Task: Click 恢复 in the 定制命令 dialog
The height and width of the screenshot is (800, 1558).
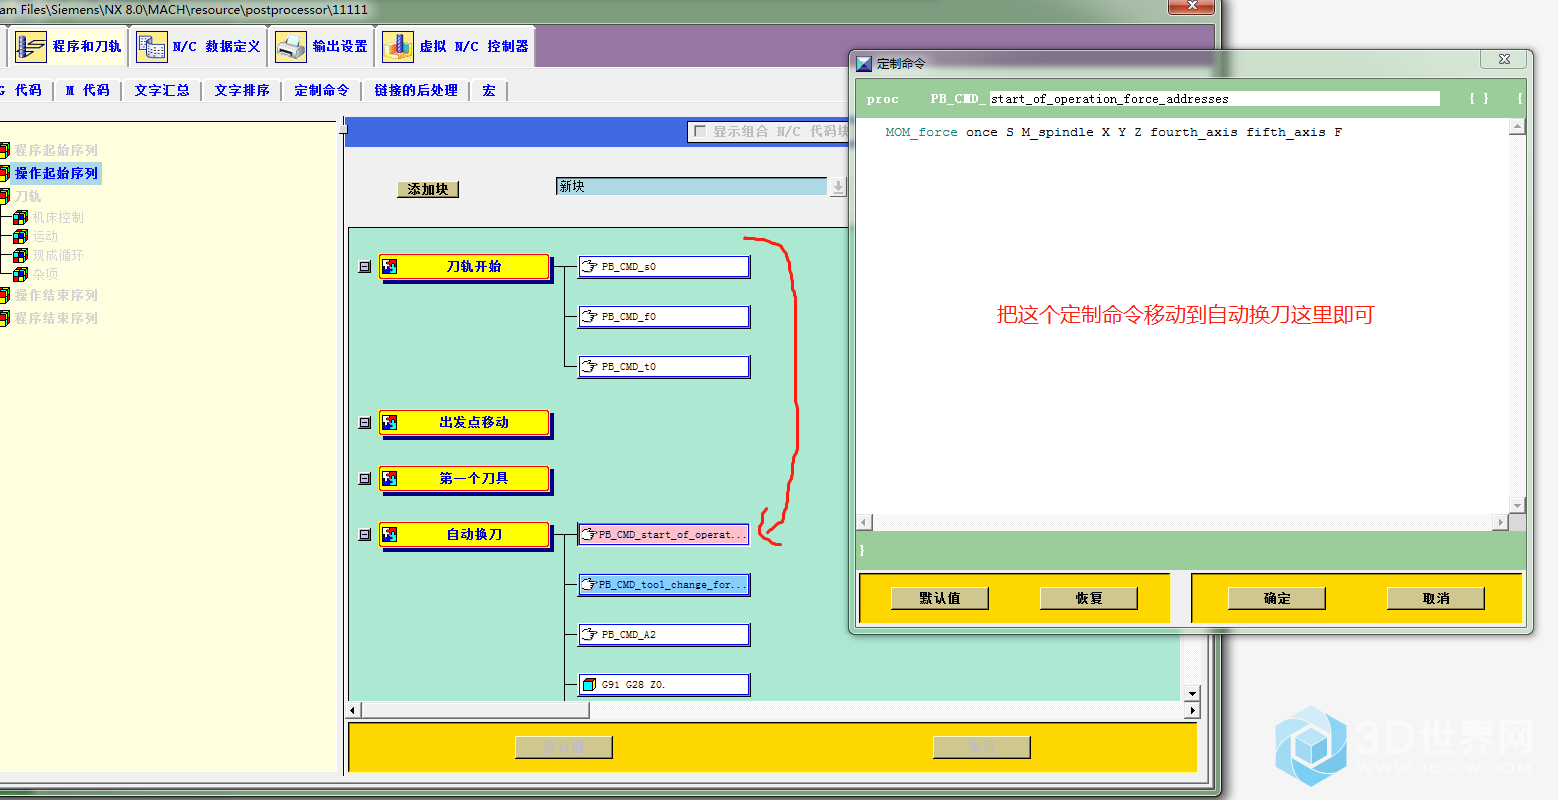Action: click(1089, 598)
